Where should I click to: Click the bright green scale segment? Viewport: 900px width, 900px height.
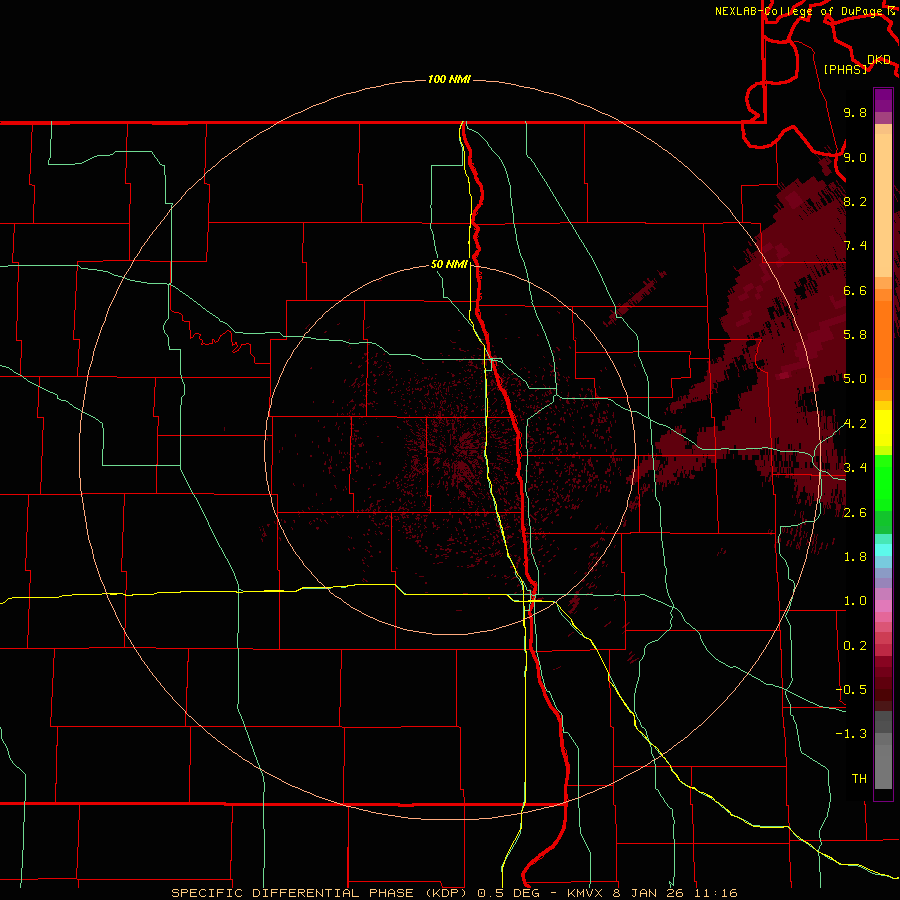(x=883, y=483)
